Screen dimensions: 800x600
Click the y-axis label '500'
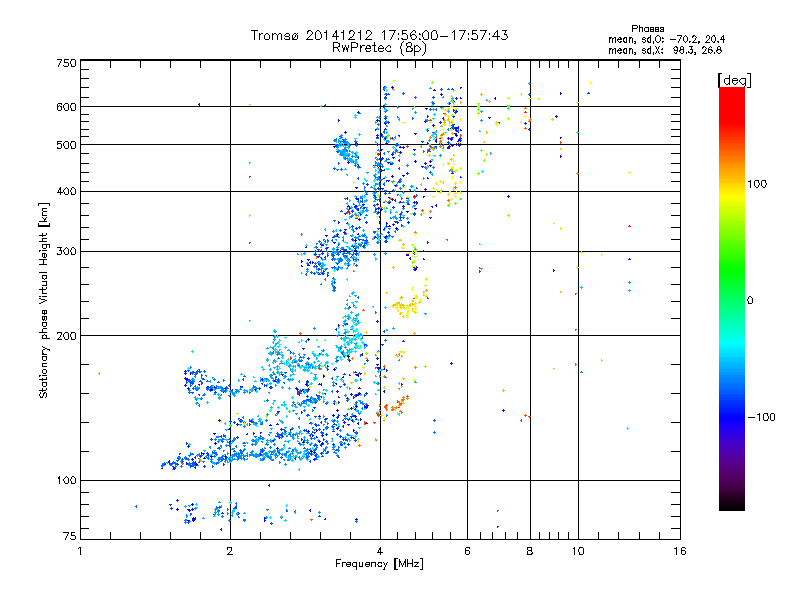(x=66, y=145)
